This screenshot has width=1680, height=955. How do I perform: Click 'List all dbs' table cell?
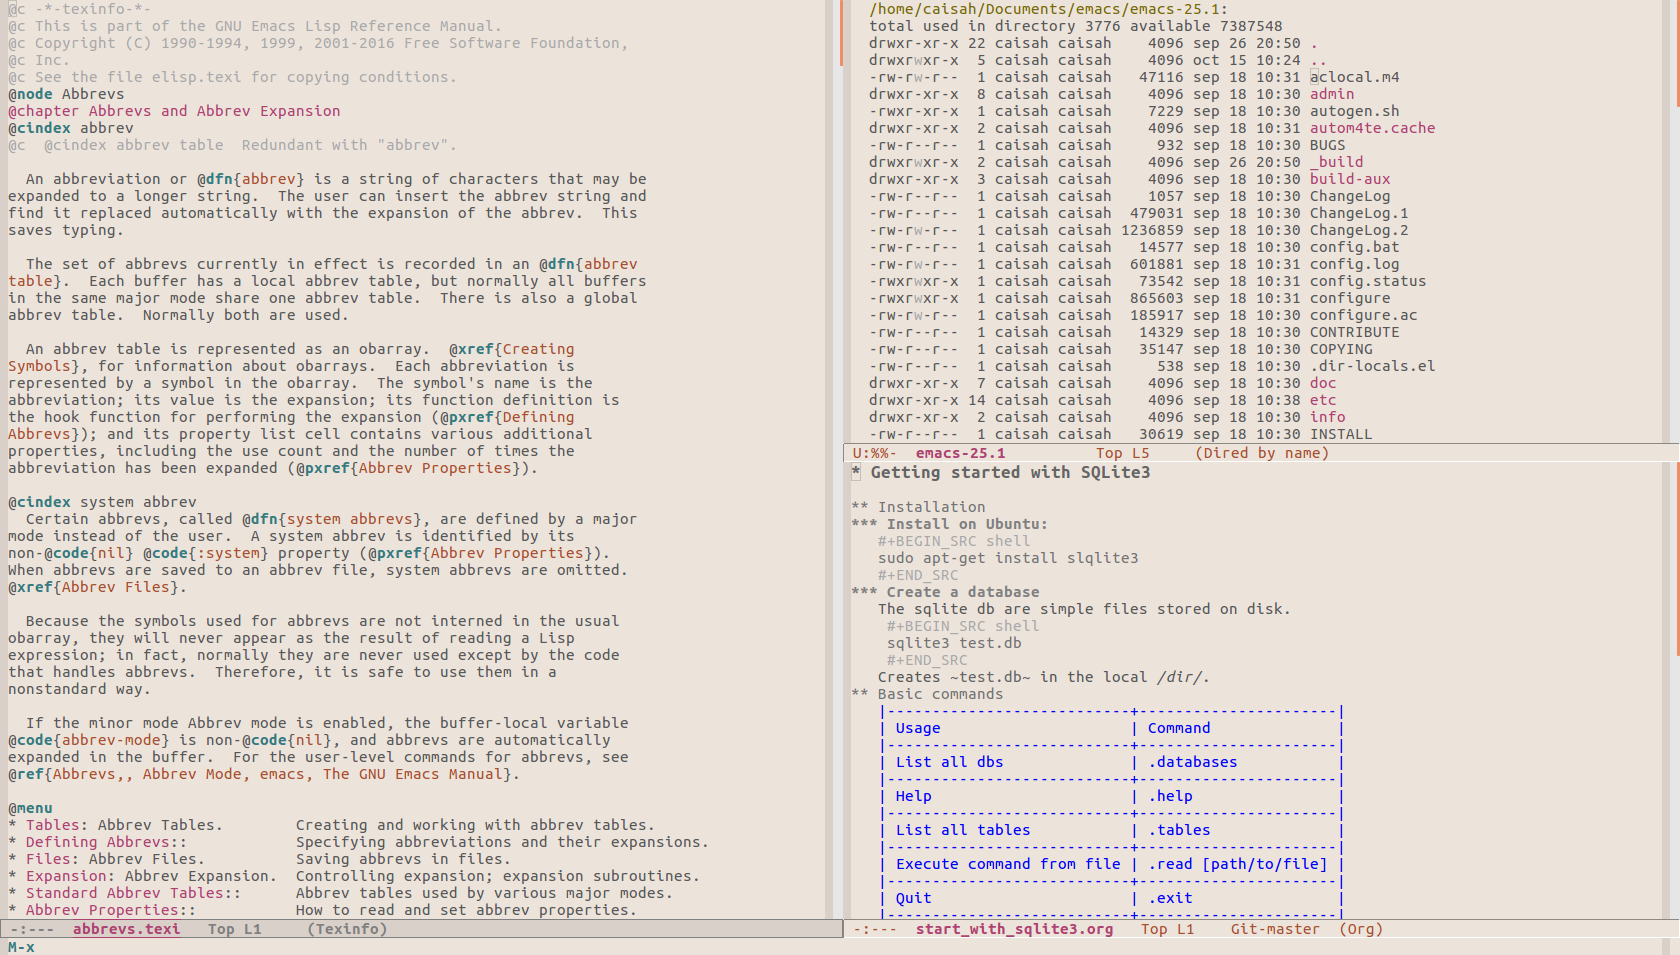pyautogui.click(x=950, y=762)
